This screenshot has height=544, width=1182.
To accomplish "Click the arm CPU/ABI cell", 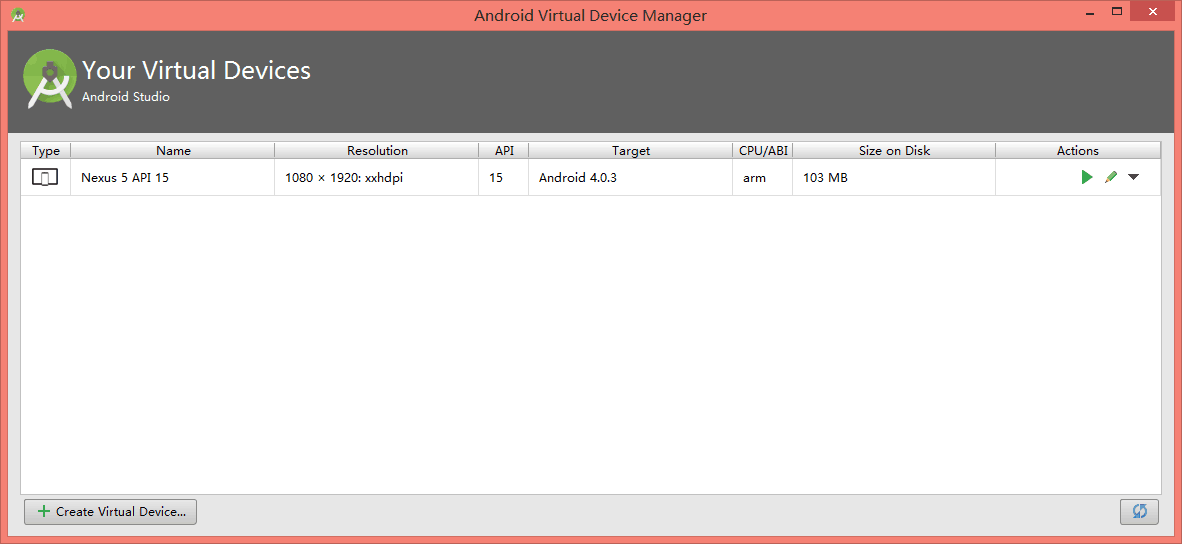I will 763,178.
